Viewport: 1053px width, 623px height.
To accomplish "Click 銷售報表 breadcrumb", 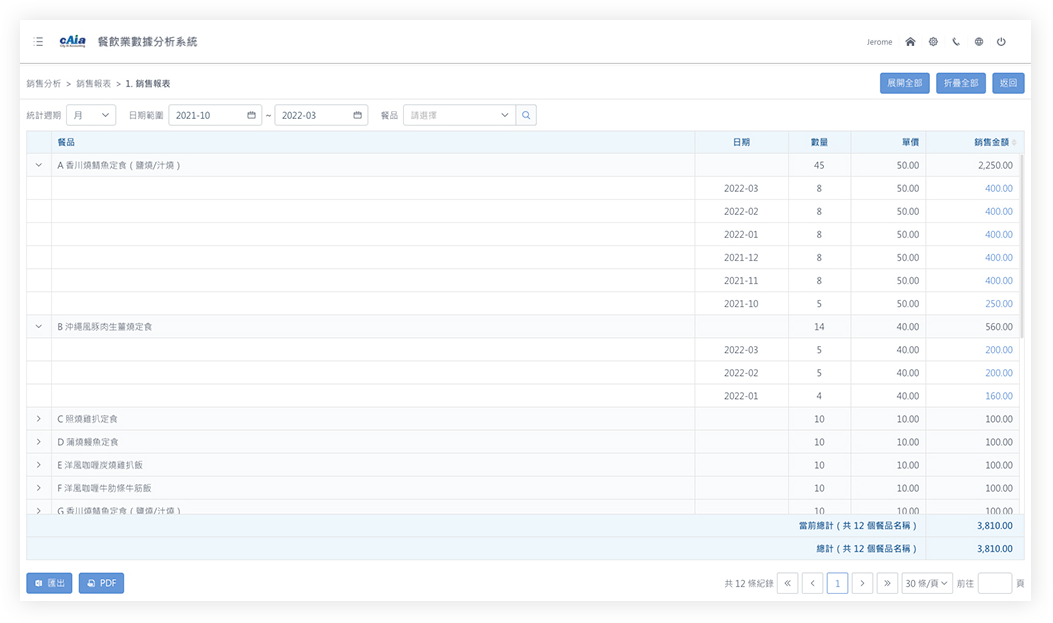I will point(93,83).
